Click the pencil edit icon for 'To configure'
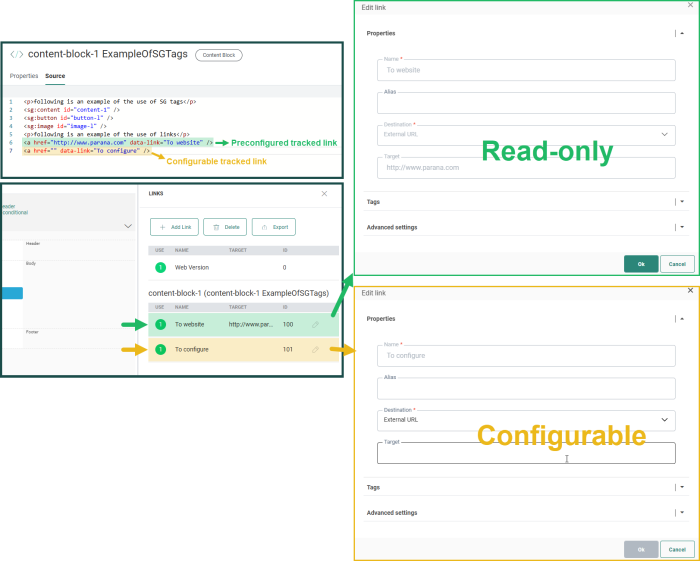The image size is (700, 561). coord(315,349)
